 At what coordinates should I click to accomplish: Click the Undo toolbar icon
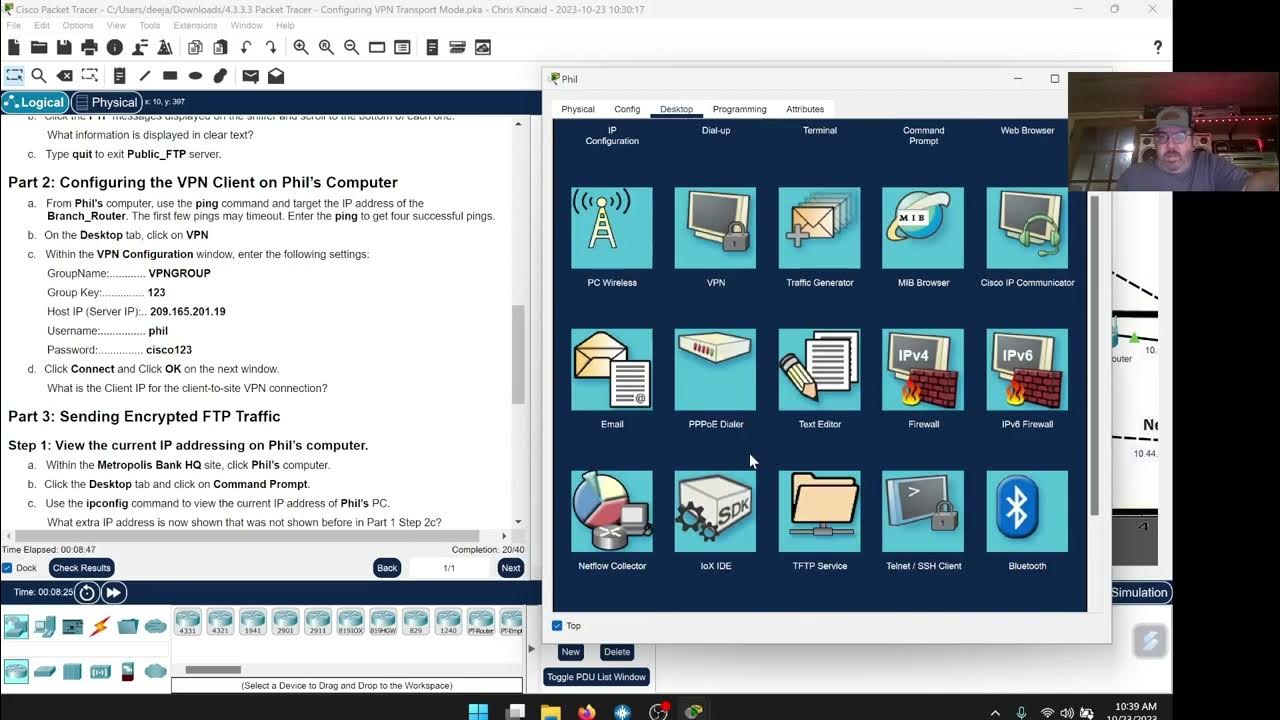(246, 47)
